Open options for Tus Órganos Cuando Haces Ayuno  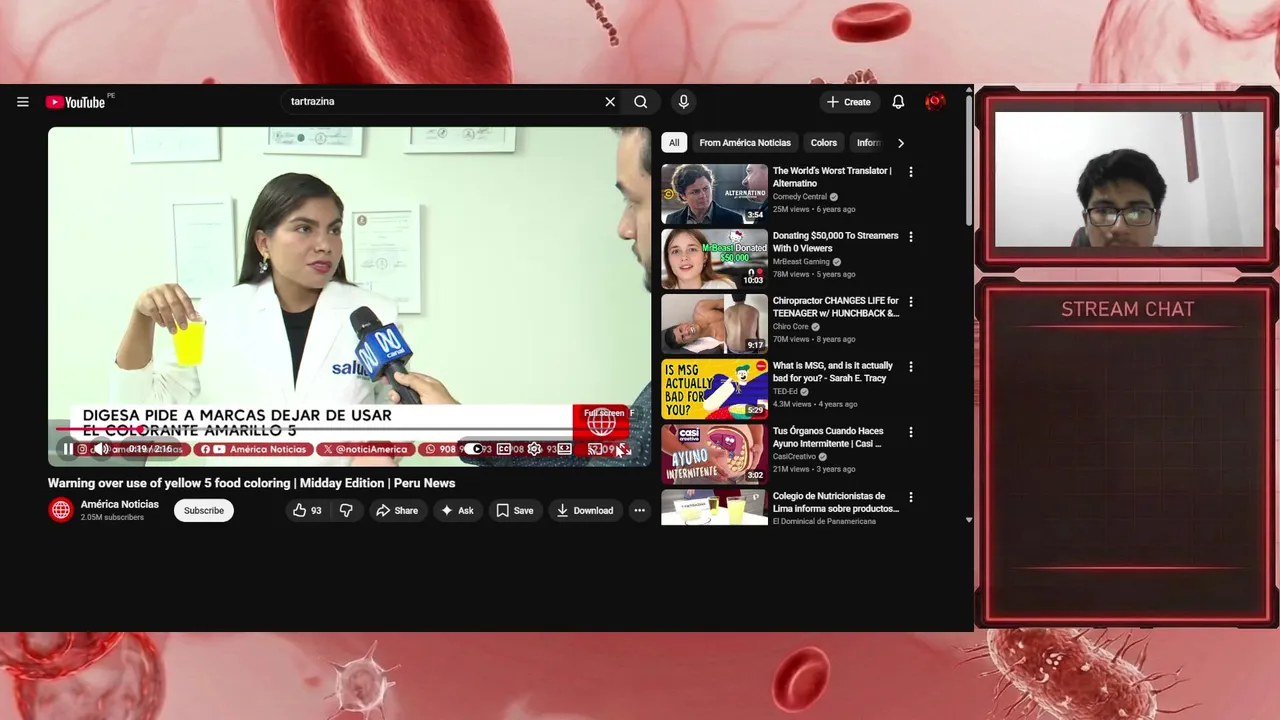point(911,432)
